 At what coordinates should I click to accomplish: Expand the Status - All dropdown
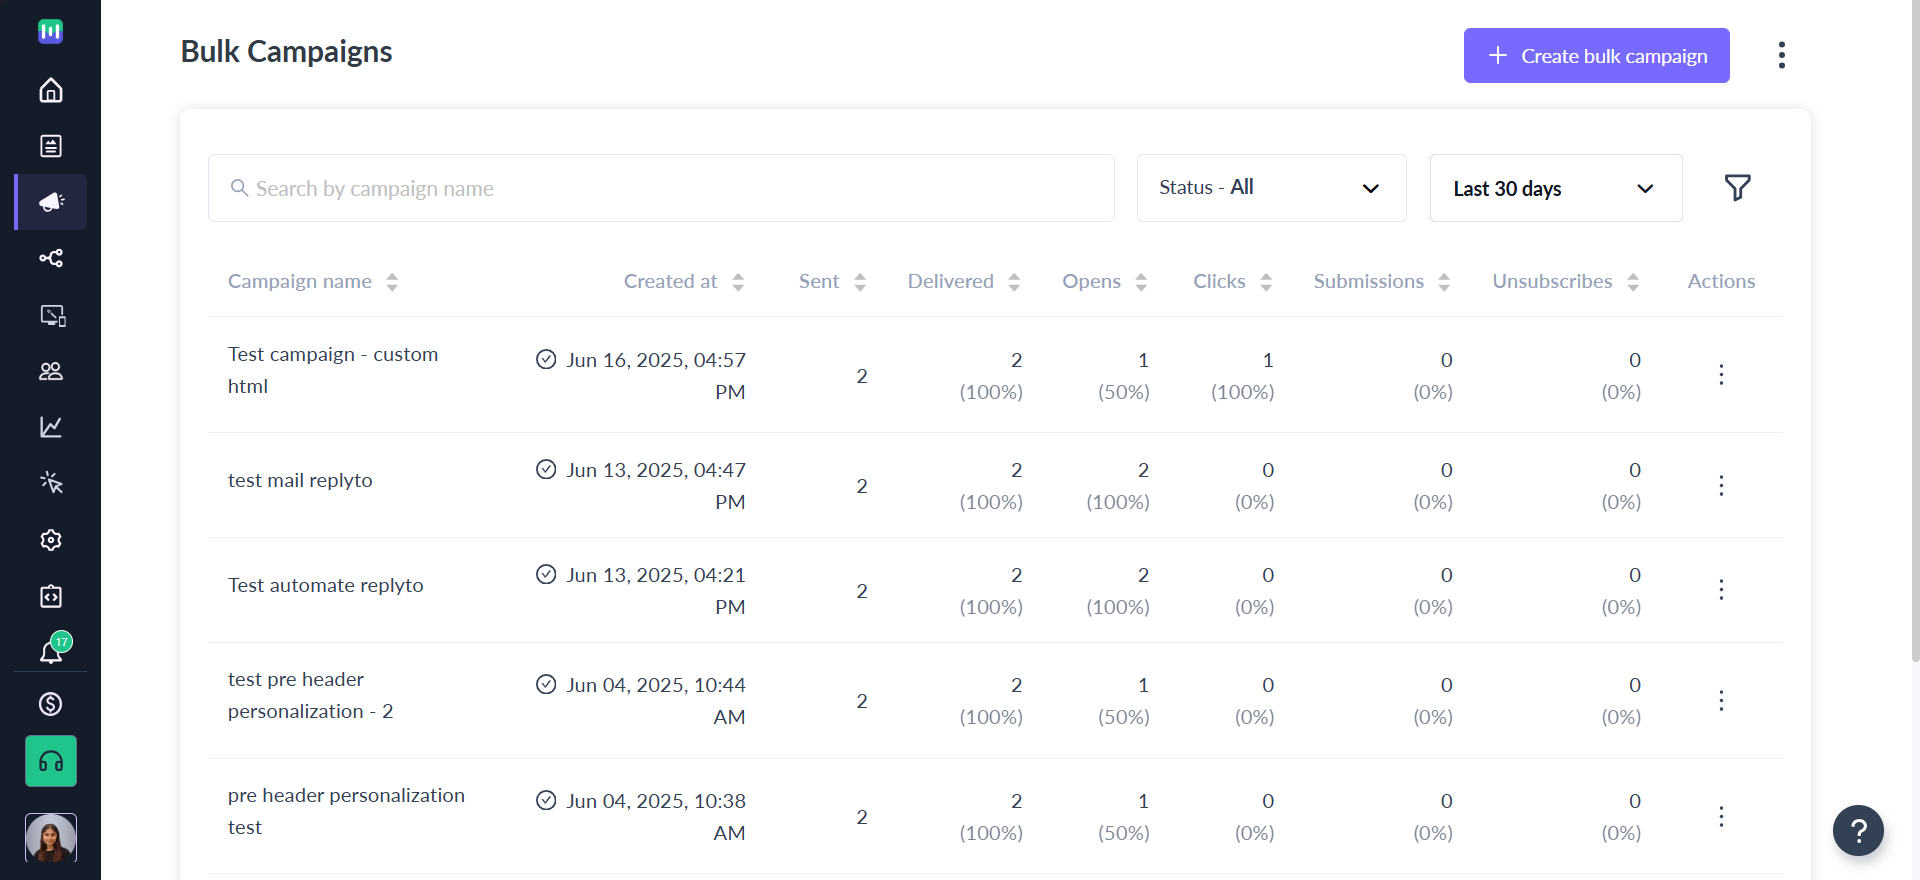coord(1272,188)
